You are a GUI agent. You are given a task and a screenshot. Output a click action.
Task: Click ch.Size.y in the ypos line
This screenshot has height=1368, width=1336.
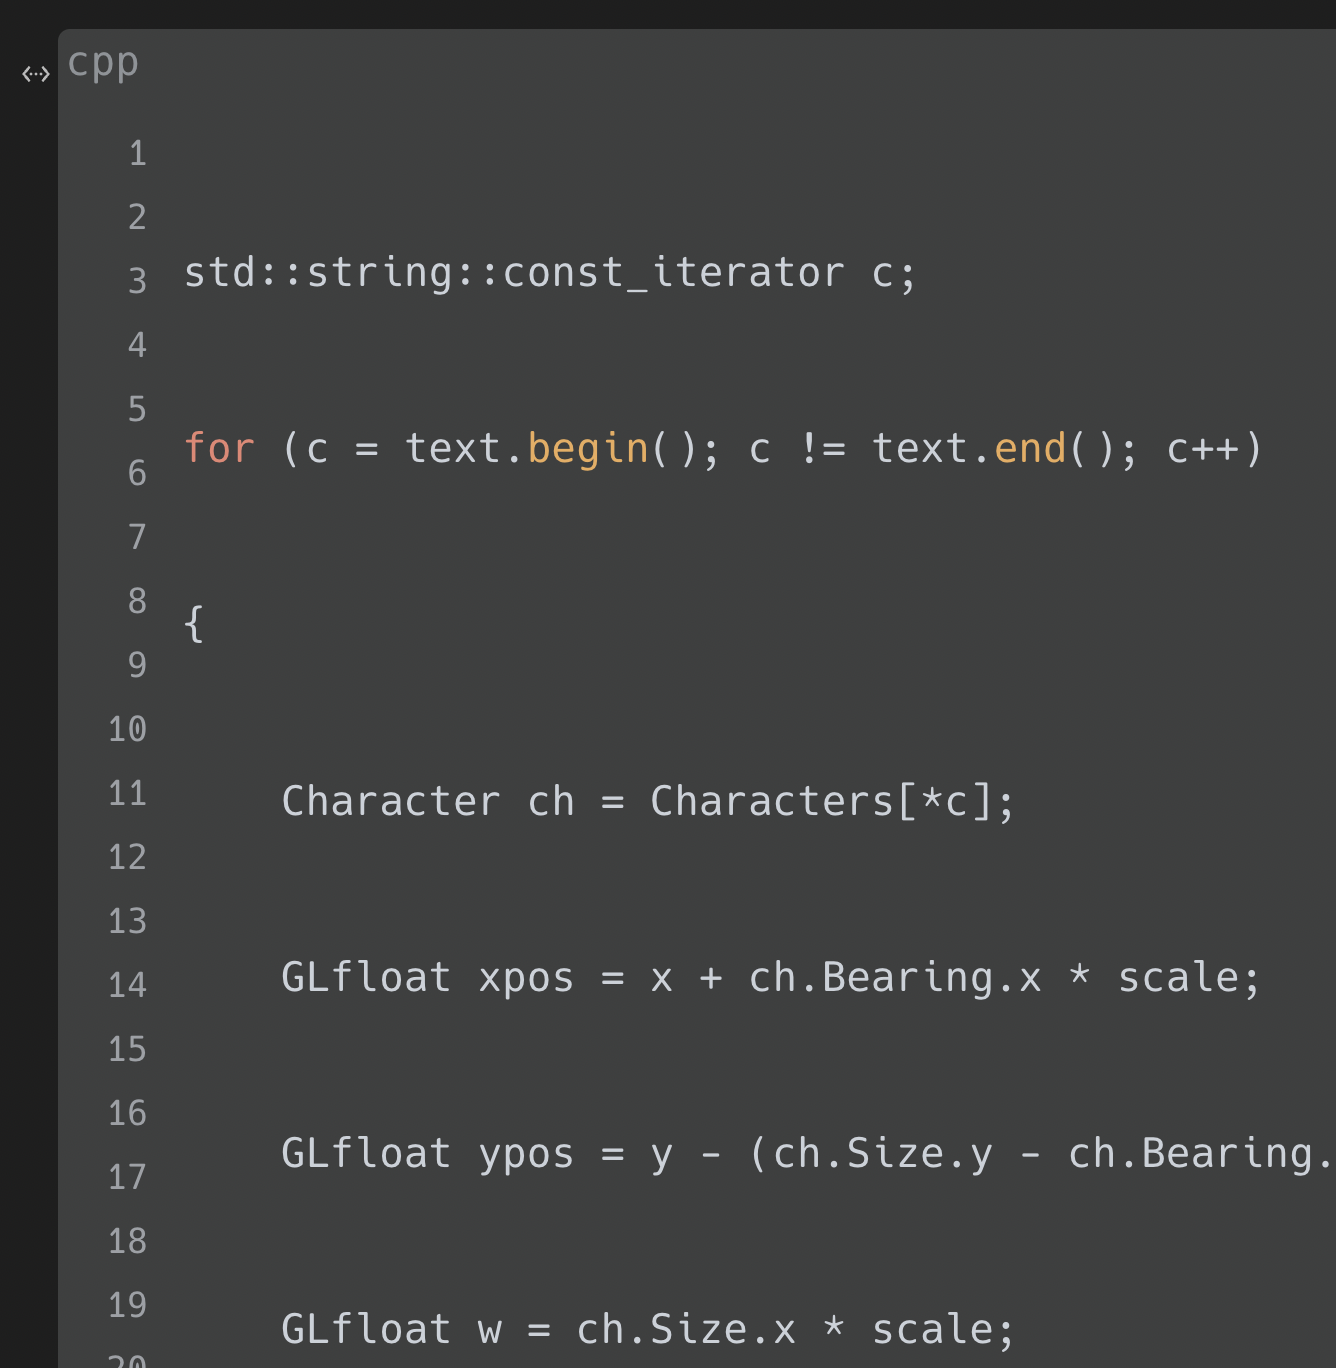[x=882, y=1154]
